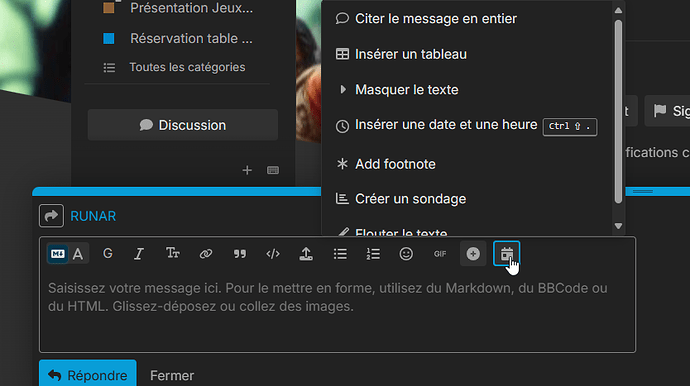Click the popup menu scrollbar thumb

(x=618, y=112)
